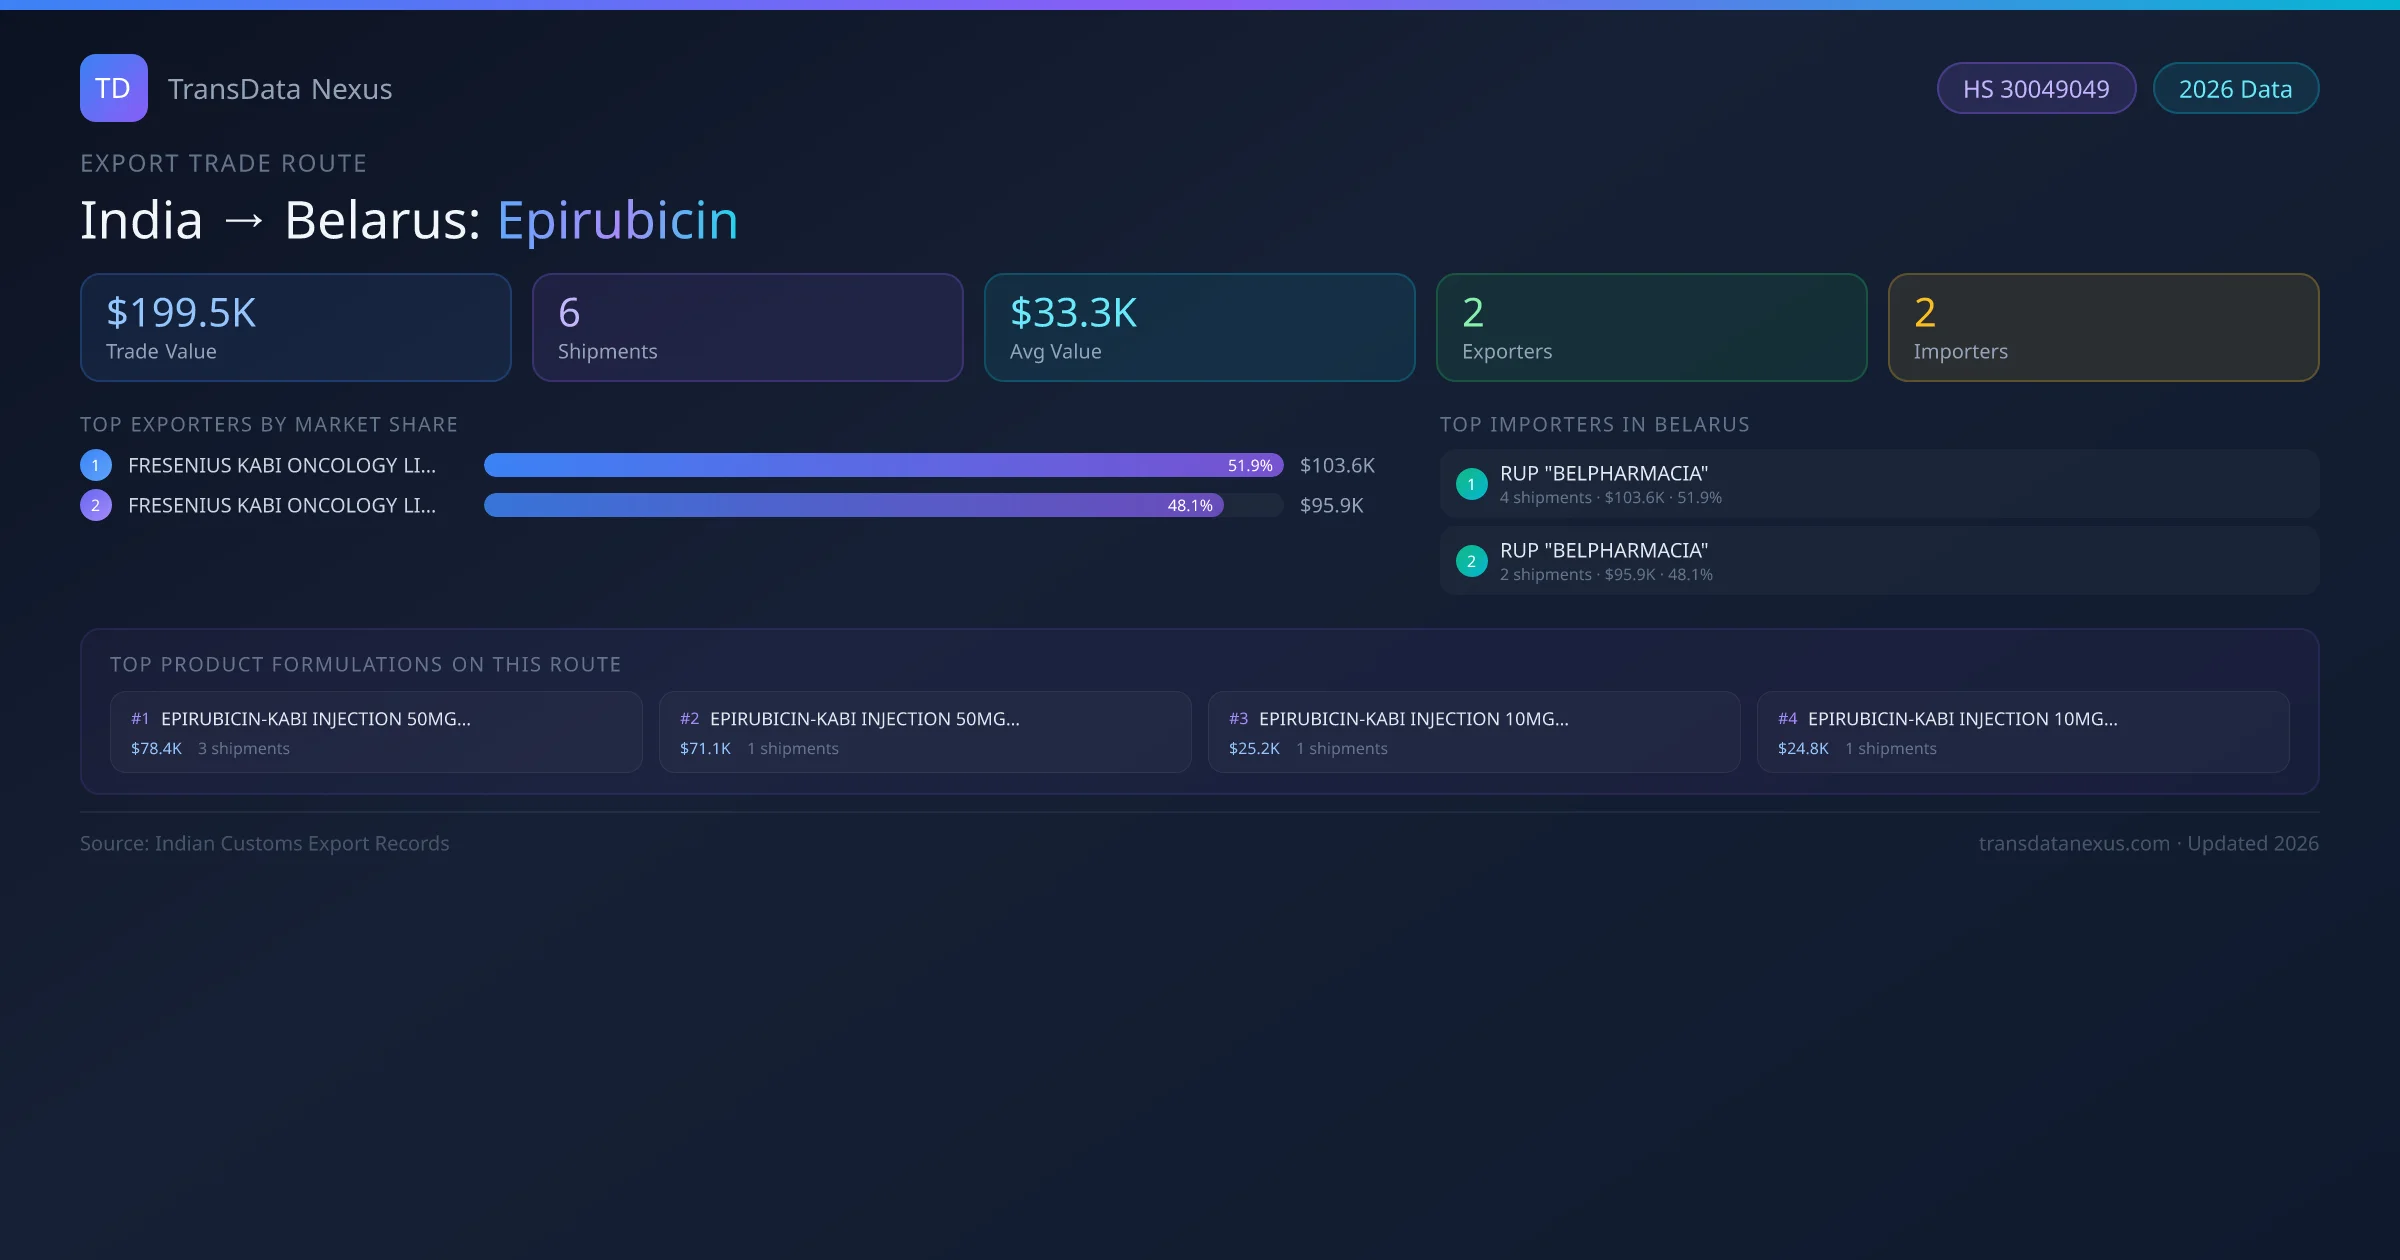Click the 51.9% market share bar
2400x1260 pixels.
click(x=882, y=465)
